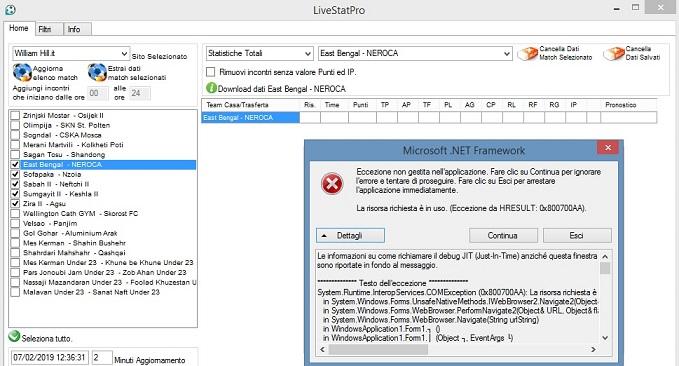Click the red error icon in the dialog

click(x=332, y=184)
